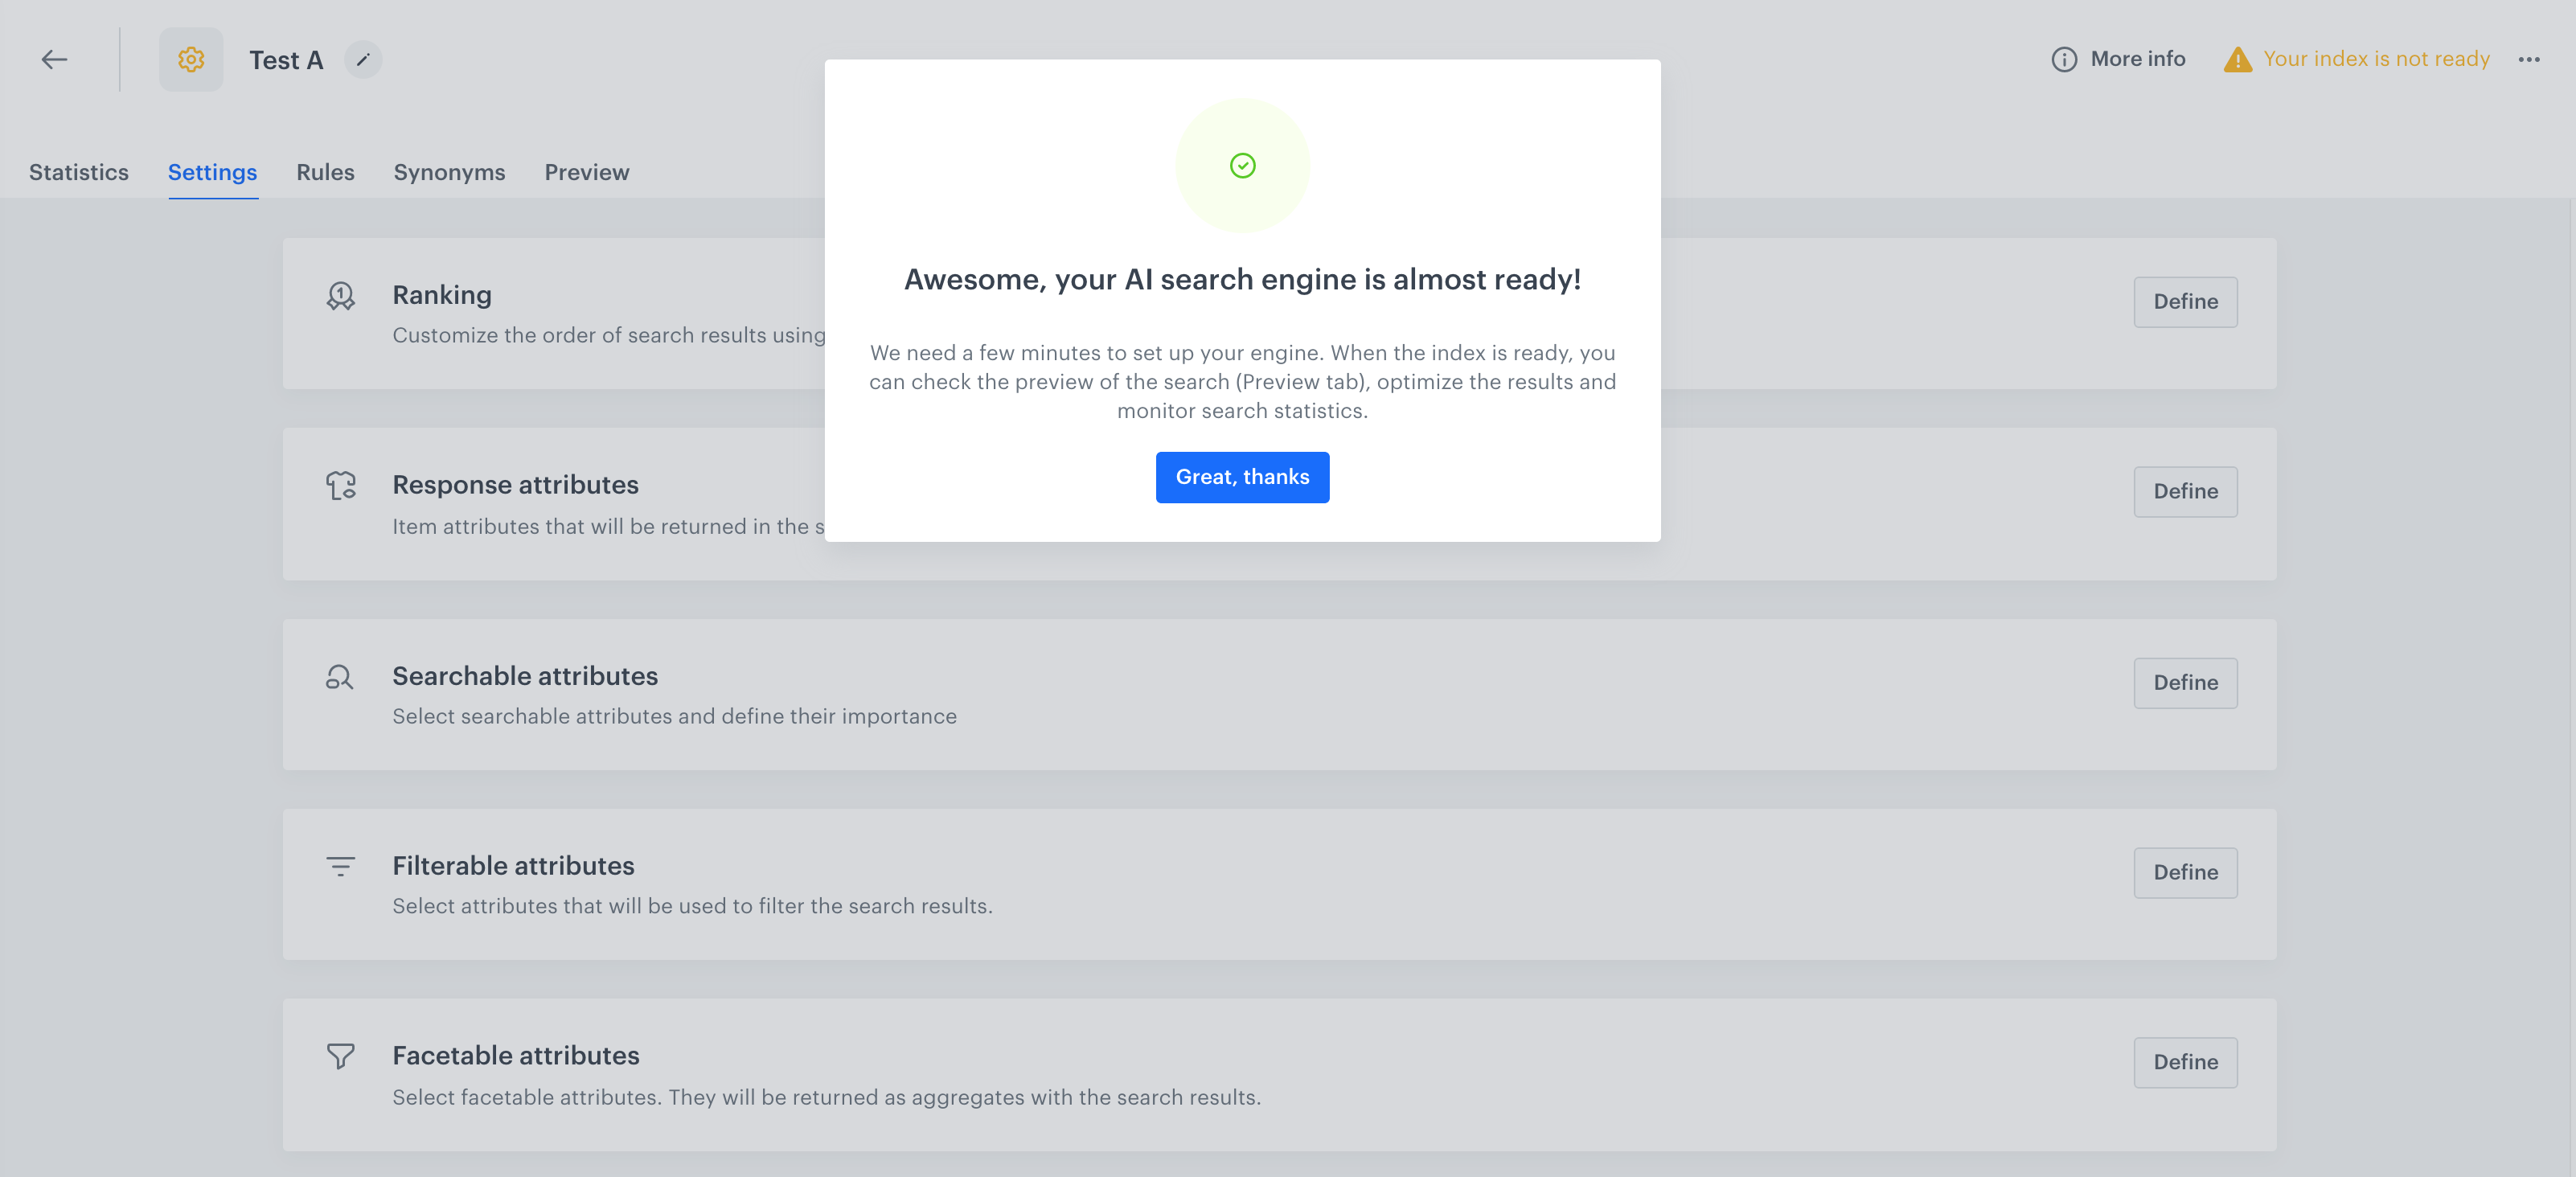Click the orange gear index icon

point(191,60)
